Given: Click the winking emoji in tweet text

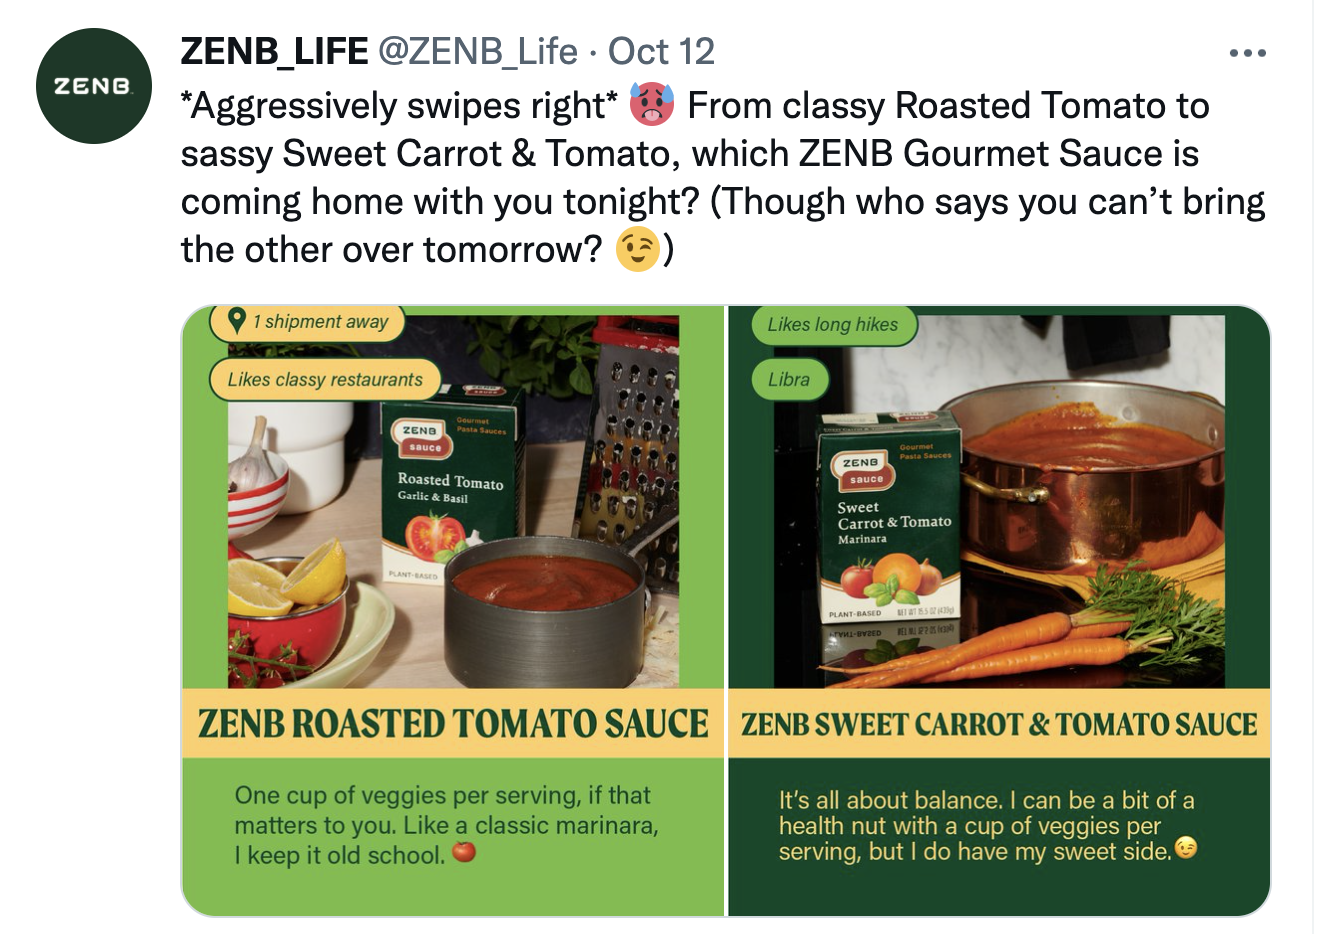Looking at the screenshot, I should point(638,249).
